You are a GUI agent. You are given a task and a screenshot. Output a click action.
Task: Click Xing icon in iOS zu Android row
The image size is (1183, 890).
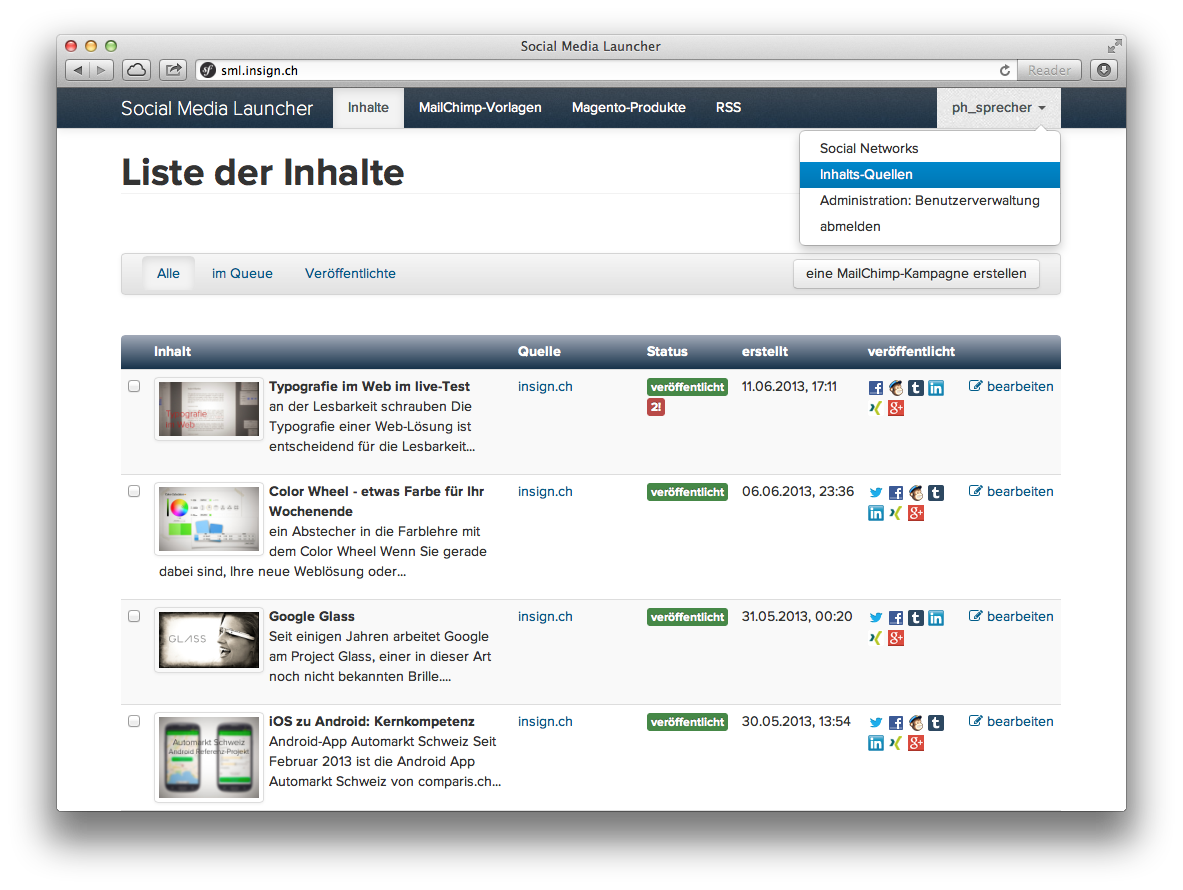896,743
